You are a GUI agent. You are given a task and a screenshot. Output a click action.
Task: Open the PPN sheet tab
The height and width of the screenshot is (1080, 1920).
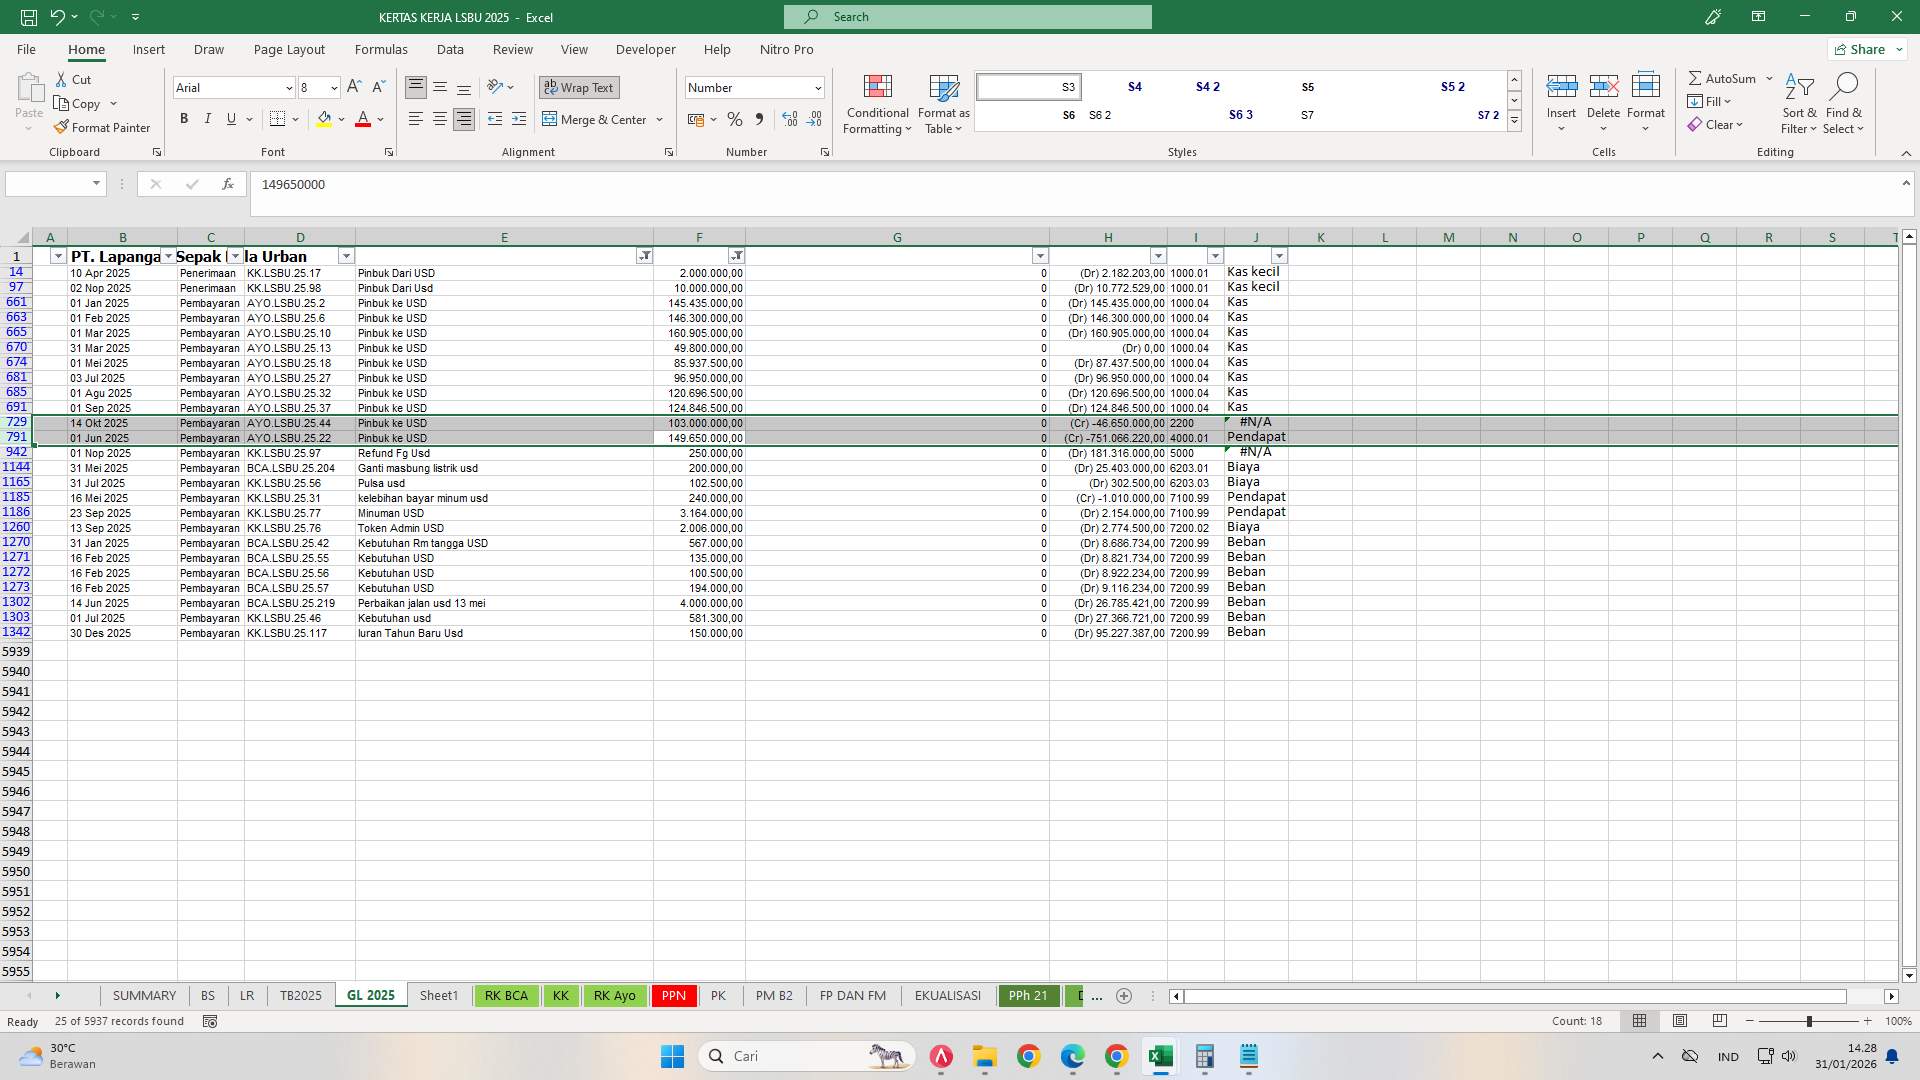[673, 995]
